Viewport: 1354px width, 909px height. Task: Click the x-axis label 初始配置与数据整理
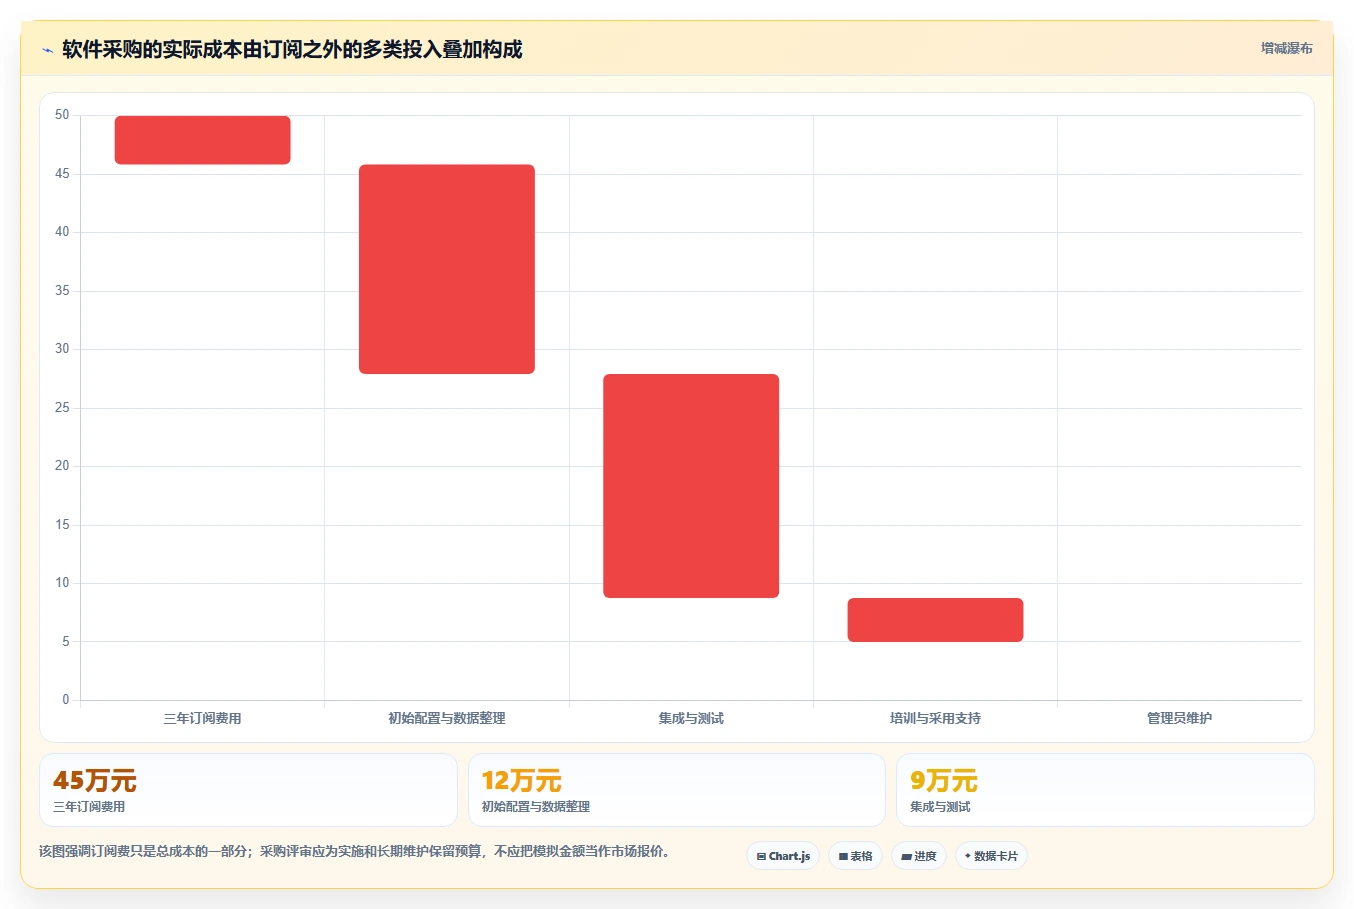point(447,718)
